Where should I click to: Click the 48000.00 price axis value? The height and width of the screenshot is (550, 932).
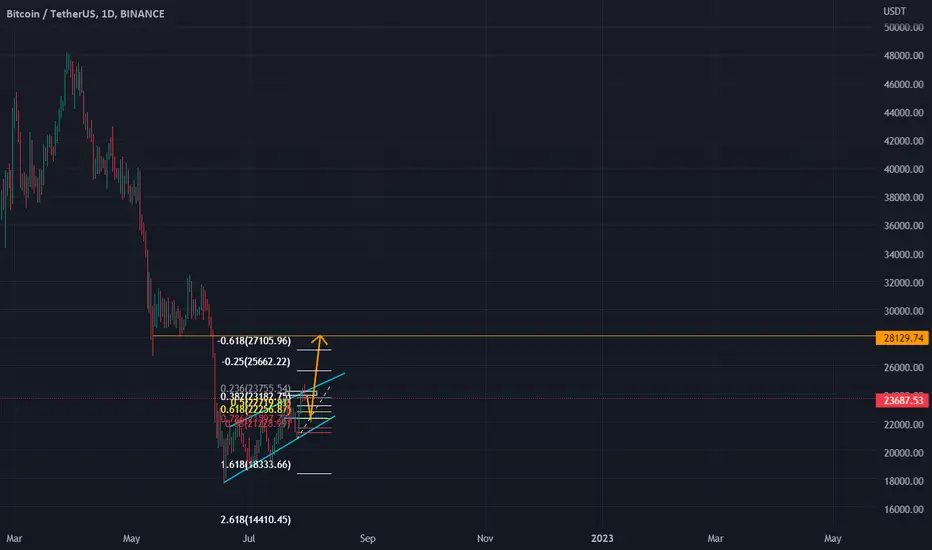point(903,56)
